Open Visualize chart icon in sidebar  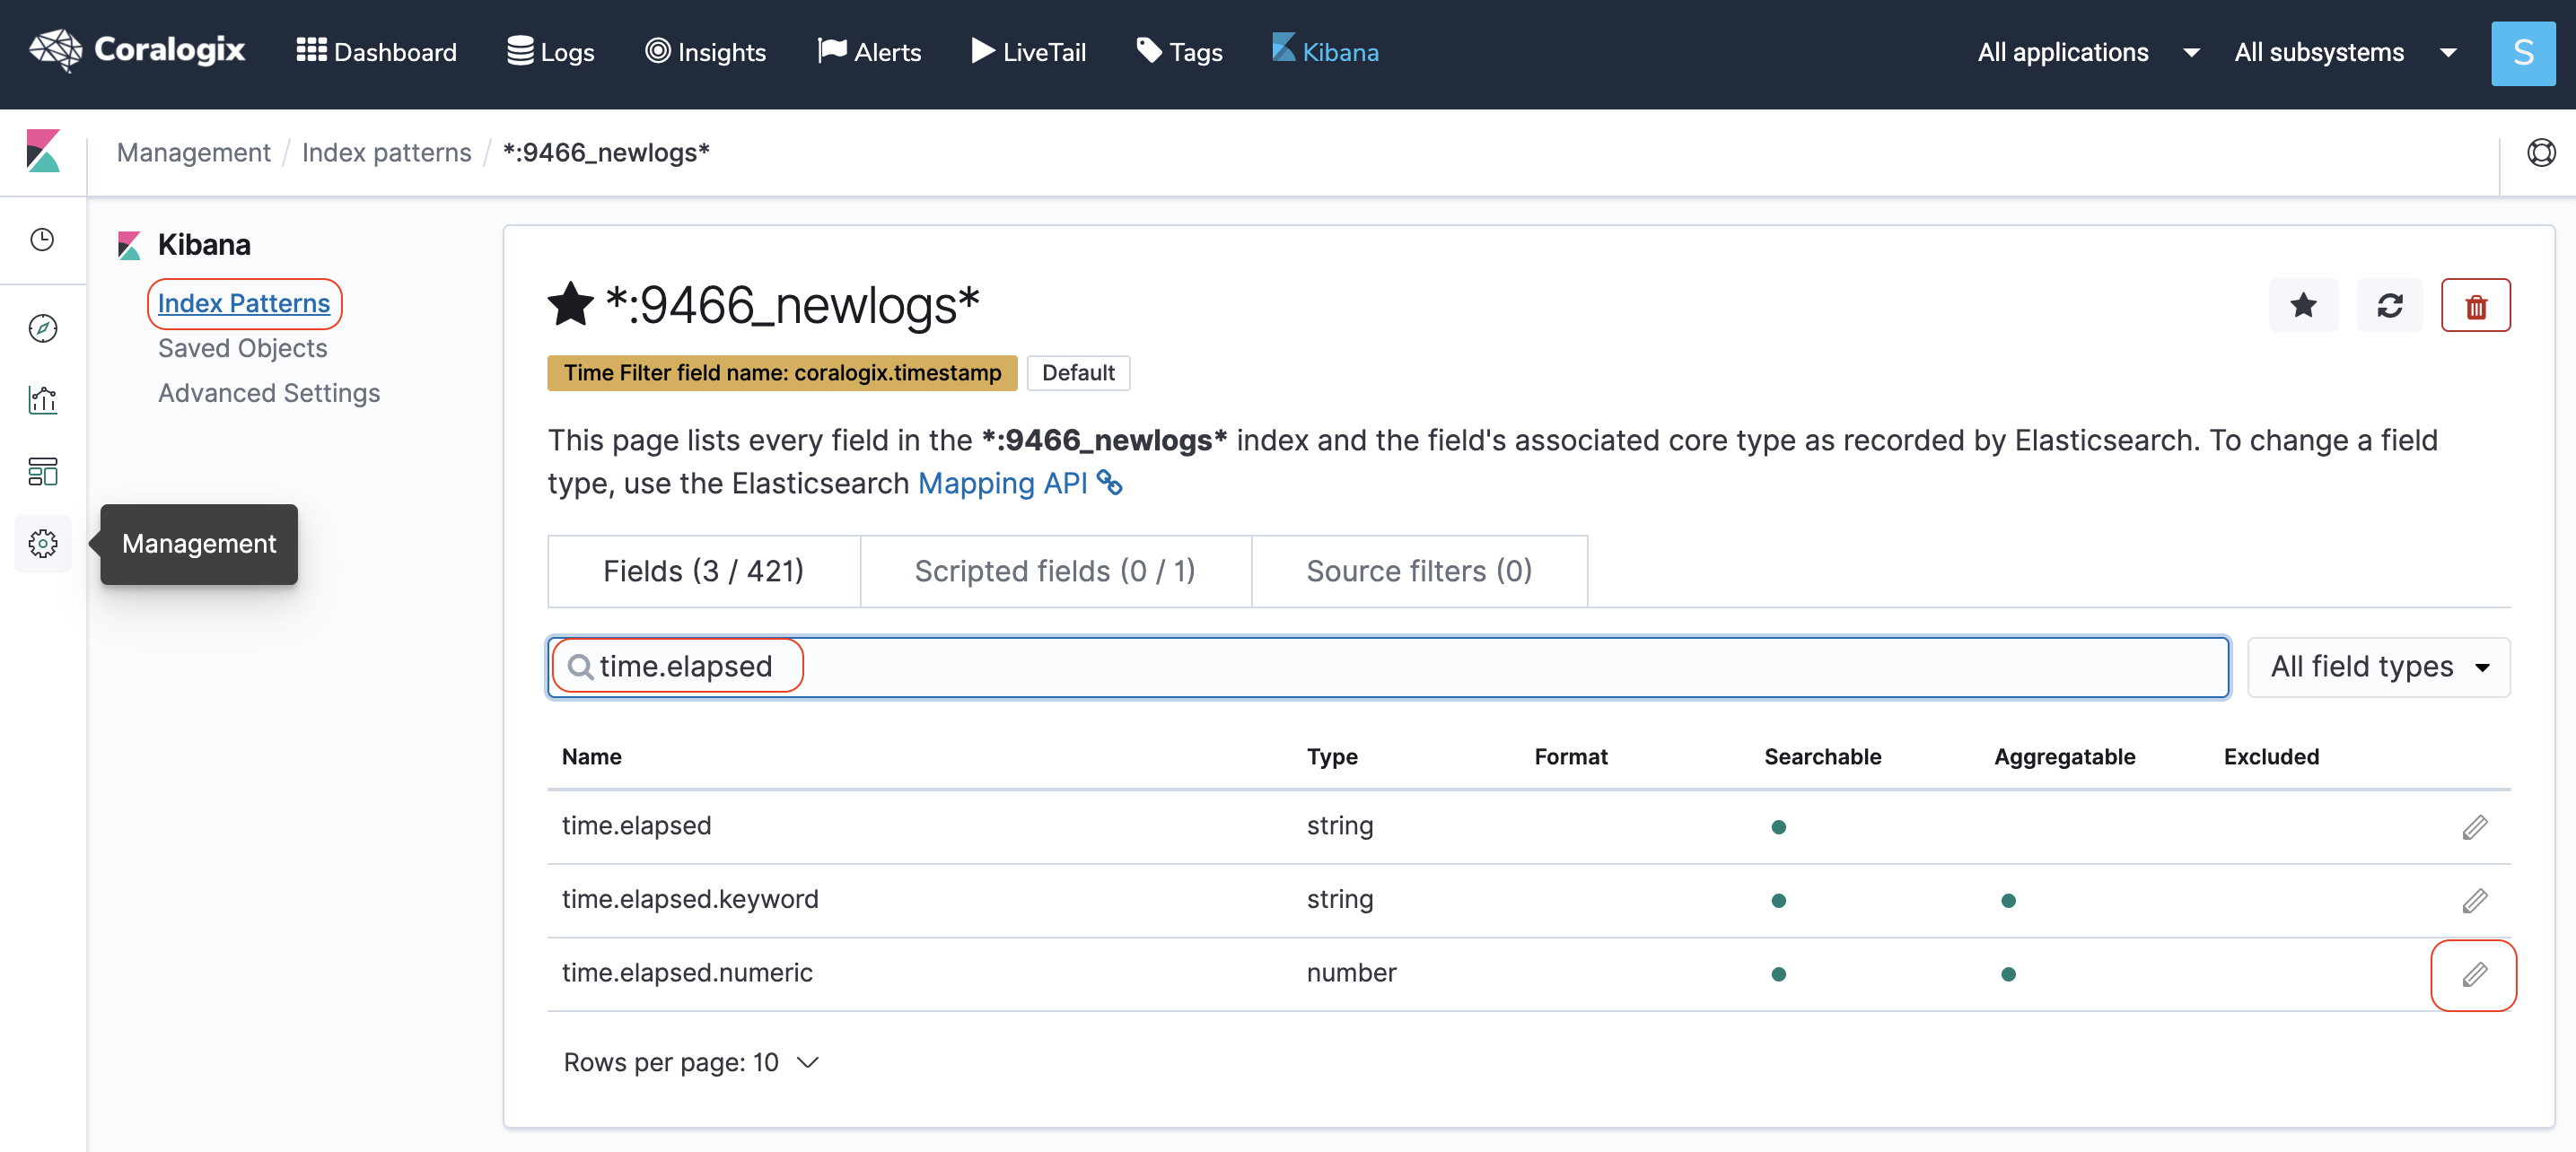(x=42, y=399)
